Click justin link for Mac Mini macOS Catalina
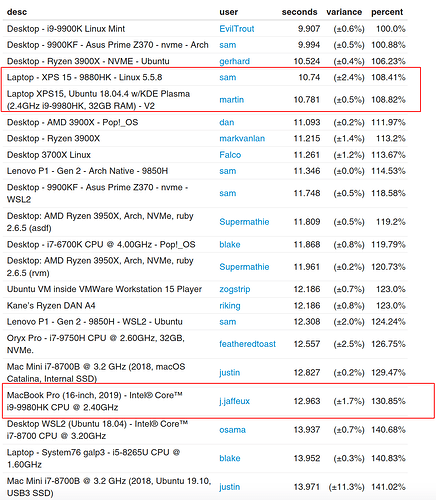The width and height of the screenshot is (436, 500). [x=229, y=372]
